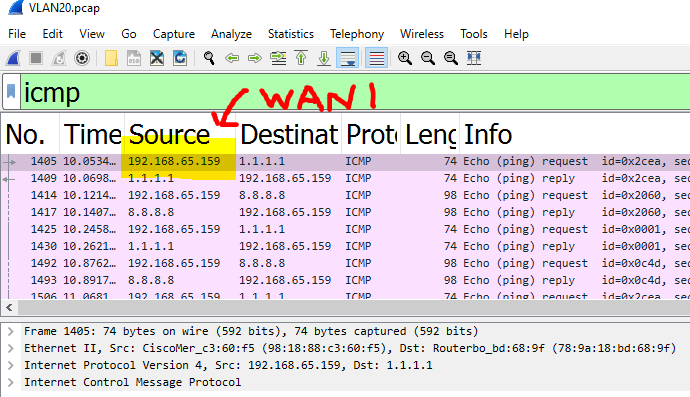The width and height of the screenshot is (690, 397).
Task: Expand Frame 1405 details row
Action: pyautogui.click(x=11, y=331)
